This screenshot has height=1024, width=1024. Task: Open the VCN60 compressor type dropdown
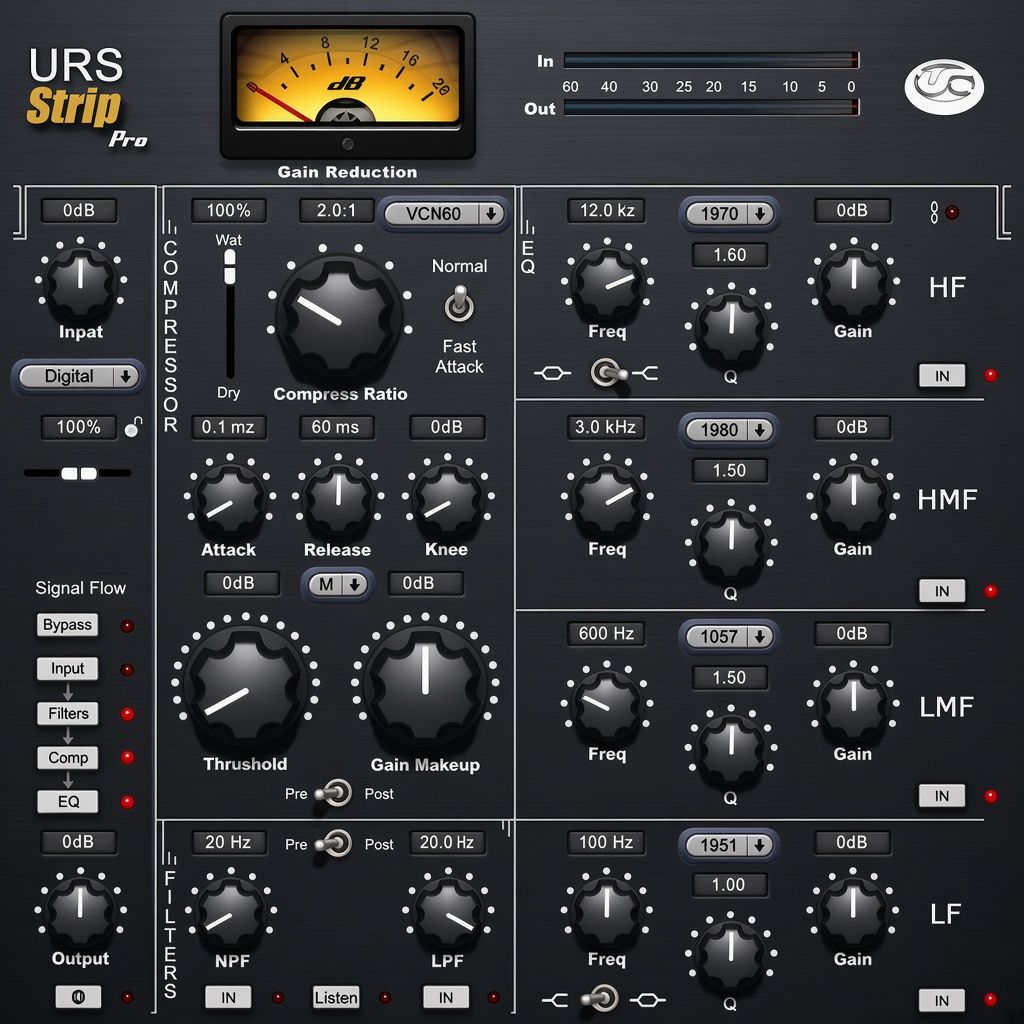[444, 214]
